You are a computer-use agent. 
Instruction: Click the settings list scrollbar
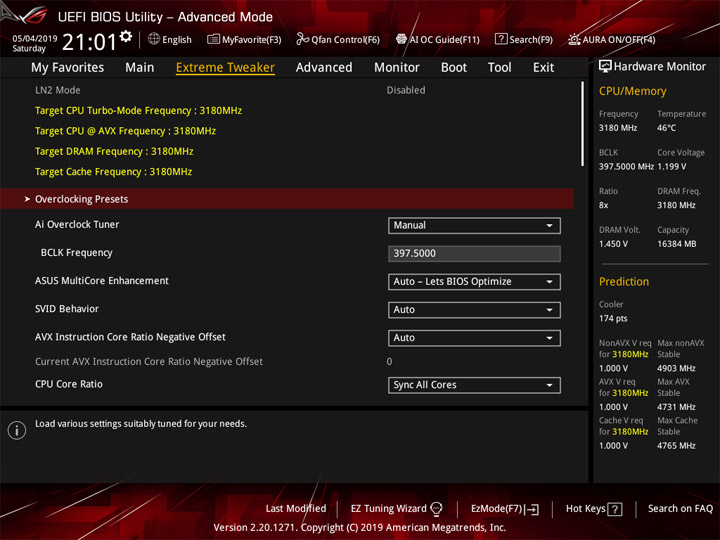583,124
